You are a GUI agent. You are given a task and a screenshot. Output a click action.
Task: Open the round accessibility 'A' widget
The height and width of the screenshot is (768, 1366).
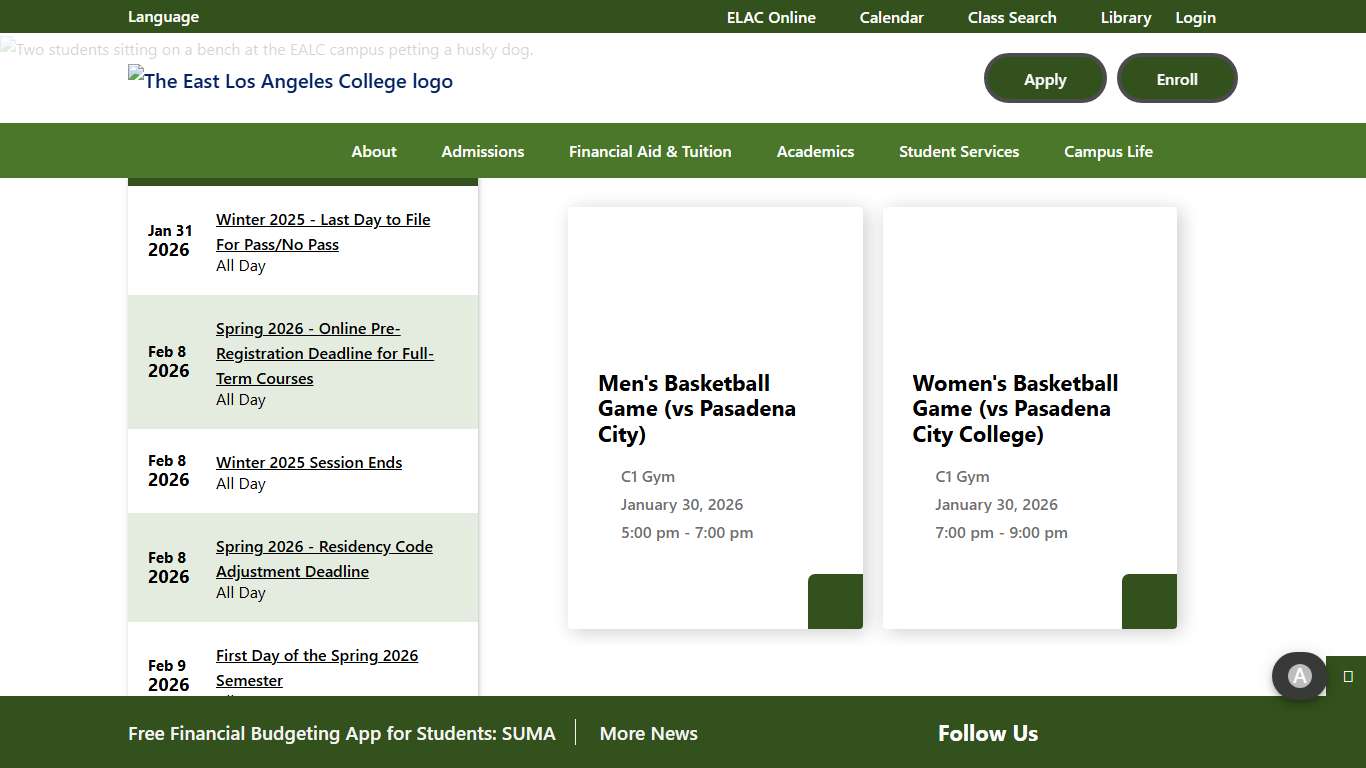[x=1299, y=677]
